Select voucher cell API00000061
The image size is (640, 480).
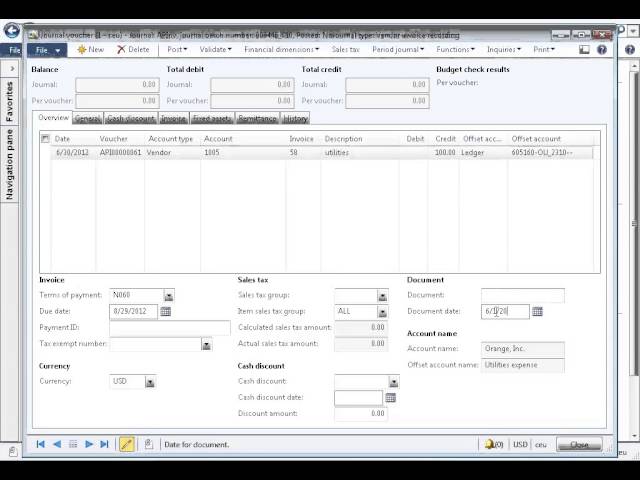[x=120, y=153]
